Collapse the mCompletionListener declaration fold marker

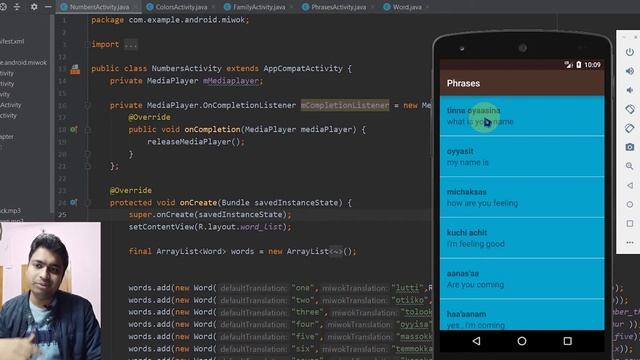(87, 105)
